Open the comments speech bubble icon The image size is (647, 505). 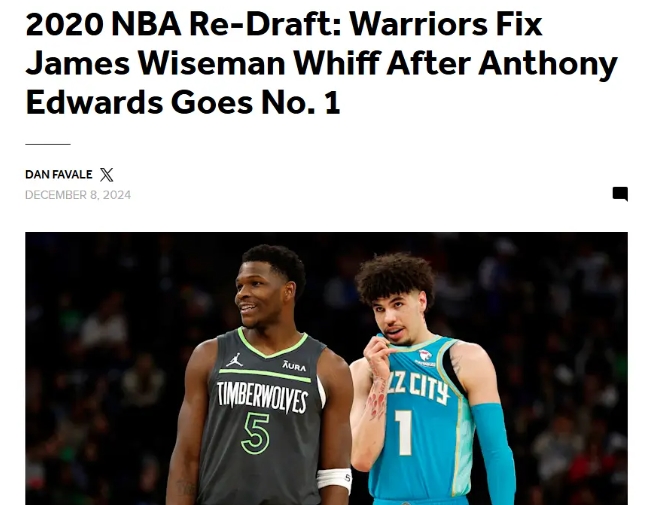pos(620,194)
